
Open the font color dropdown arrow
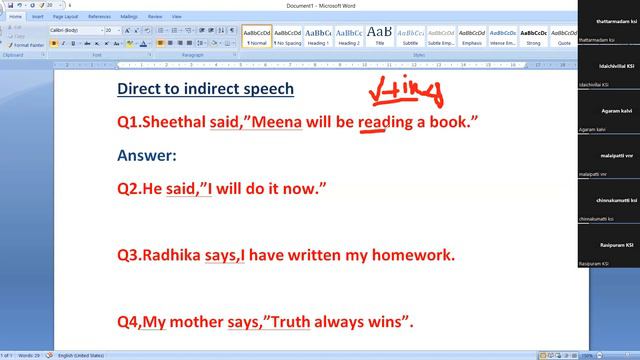[x=149, y=43]
